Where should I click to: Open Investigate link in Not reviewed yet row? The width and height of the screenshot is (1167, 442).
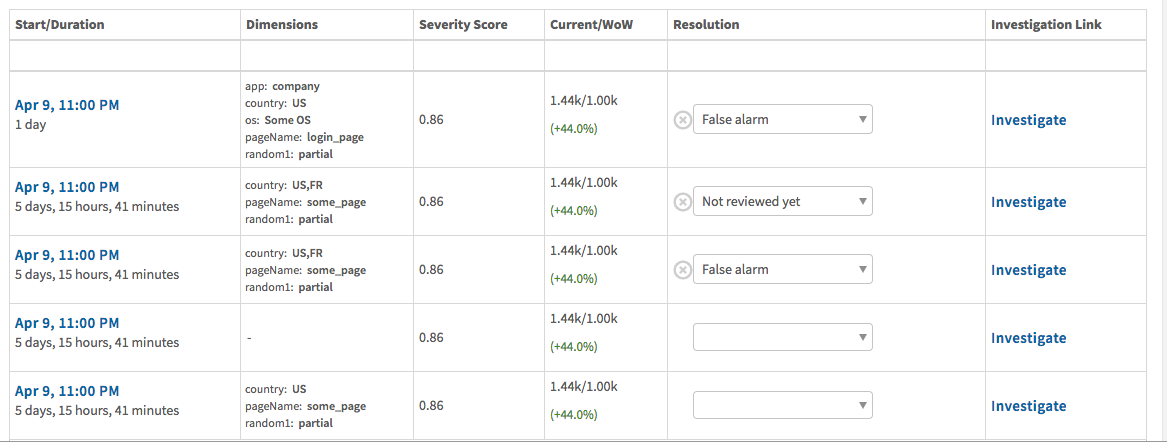click(1028, 202)
